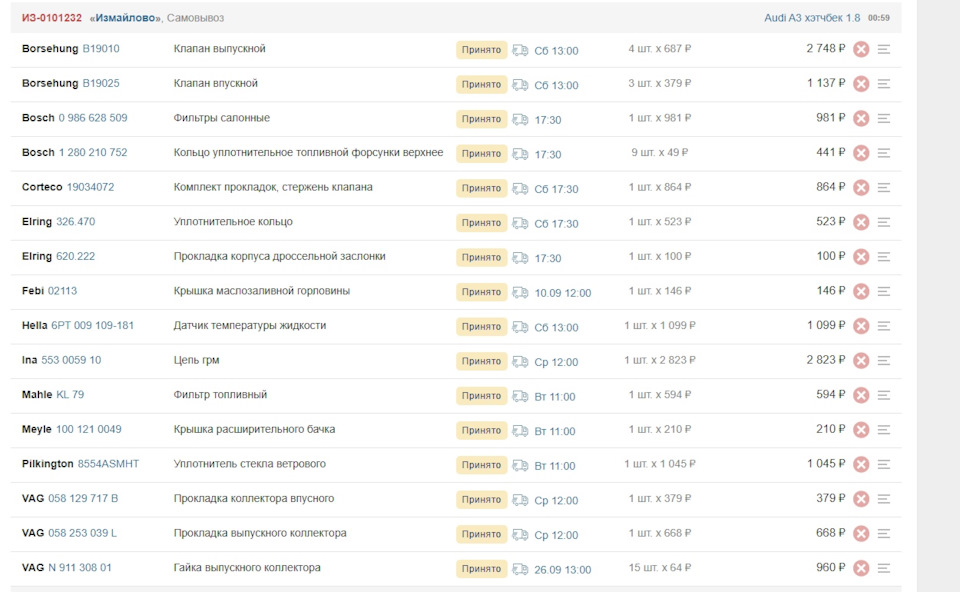Open lines menu for Corteco 19034072 row
The image size is (960, 592).
[884, 188]
